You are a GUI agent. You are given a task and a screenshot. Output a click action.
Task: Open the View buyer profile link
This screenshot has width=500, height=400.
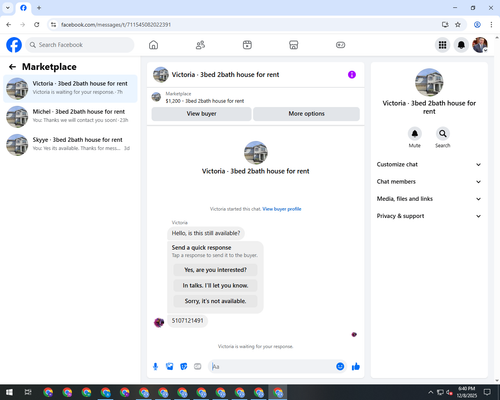[x=282, y=209]
